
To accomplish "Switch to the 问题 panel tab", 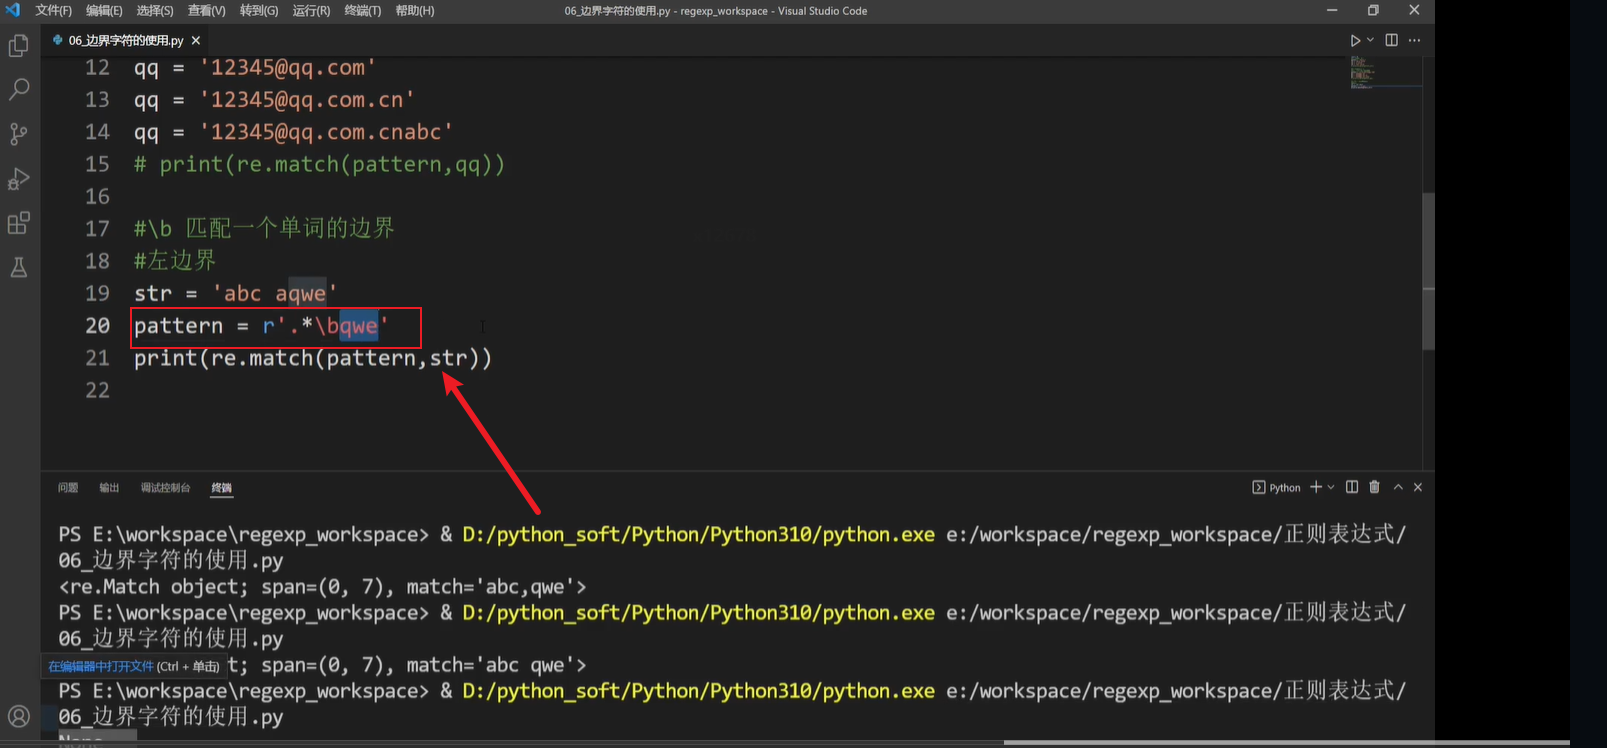I will click(68, 488).
